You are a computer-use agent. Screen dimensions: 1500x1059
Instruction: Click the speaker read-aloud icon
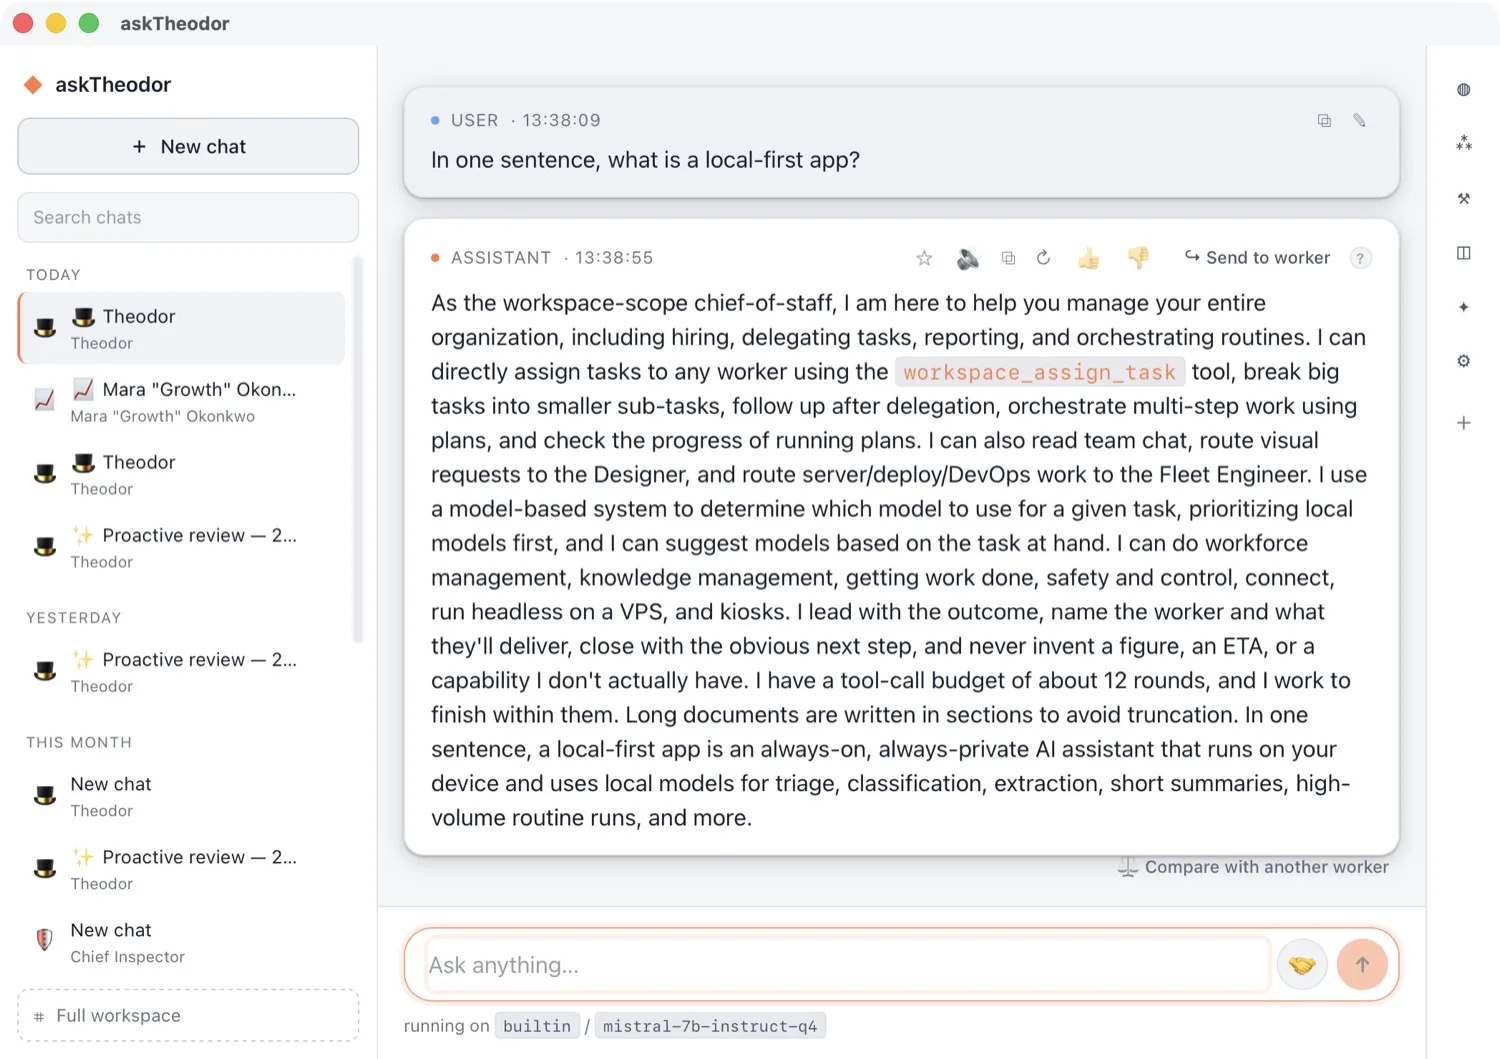tap(967, 258)
